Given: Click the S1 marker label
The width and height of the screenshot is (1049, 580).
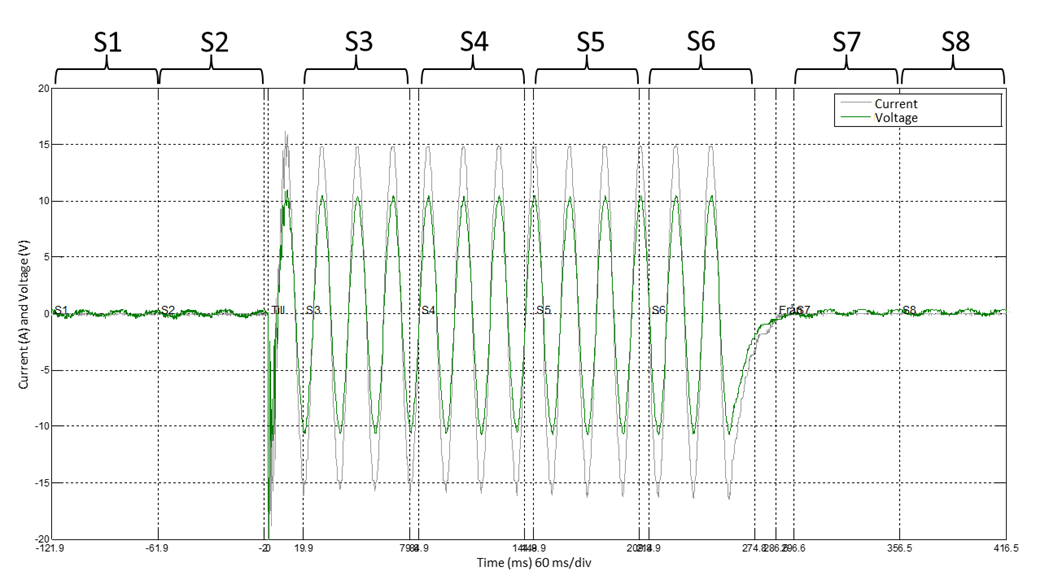Looking at the screenshot, I should (x=60, y=311).
